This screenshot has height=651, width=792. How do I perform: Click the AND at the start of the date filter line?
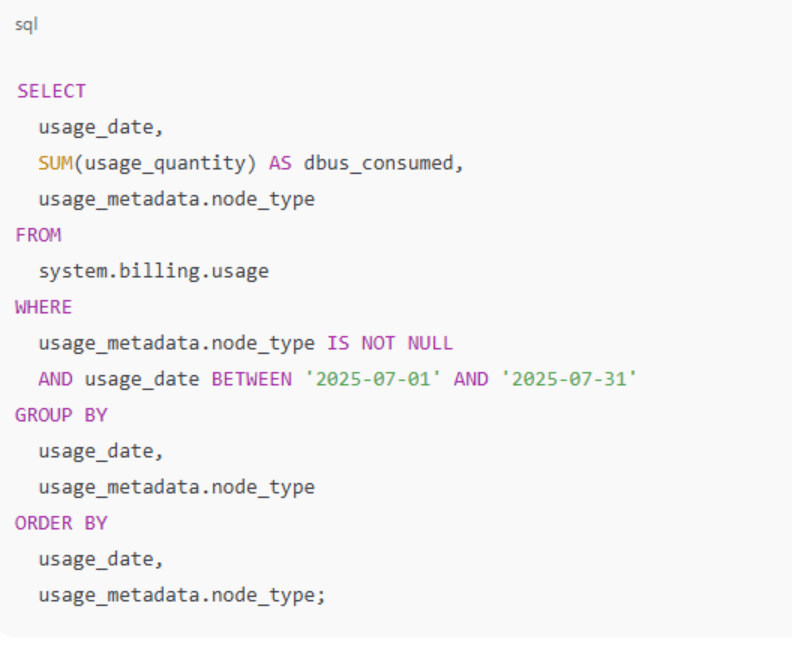point(55,379)
